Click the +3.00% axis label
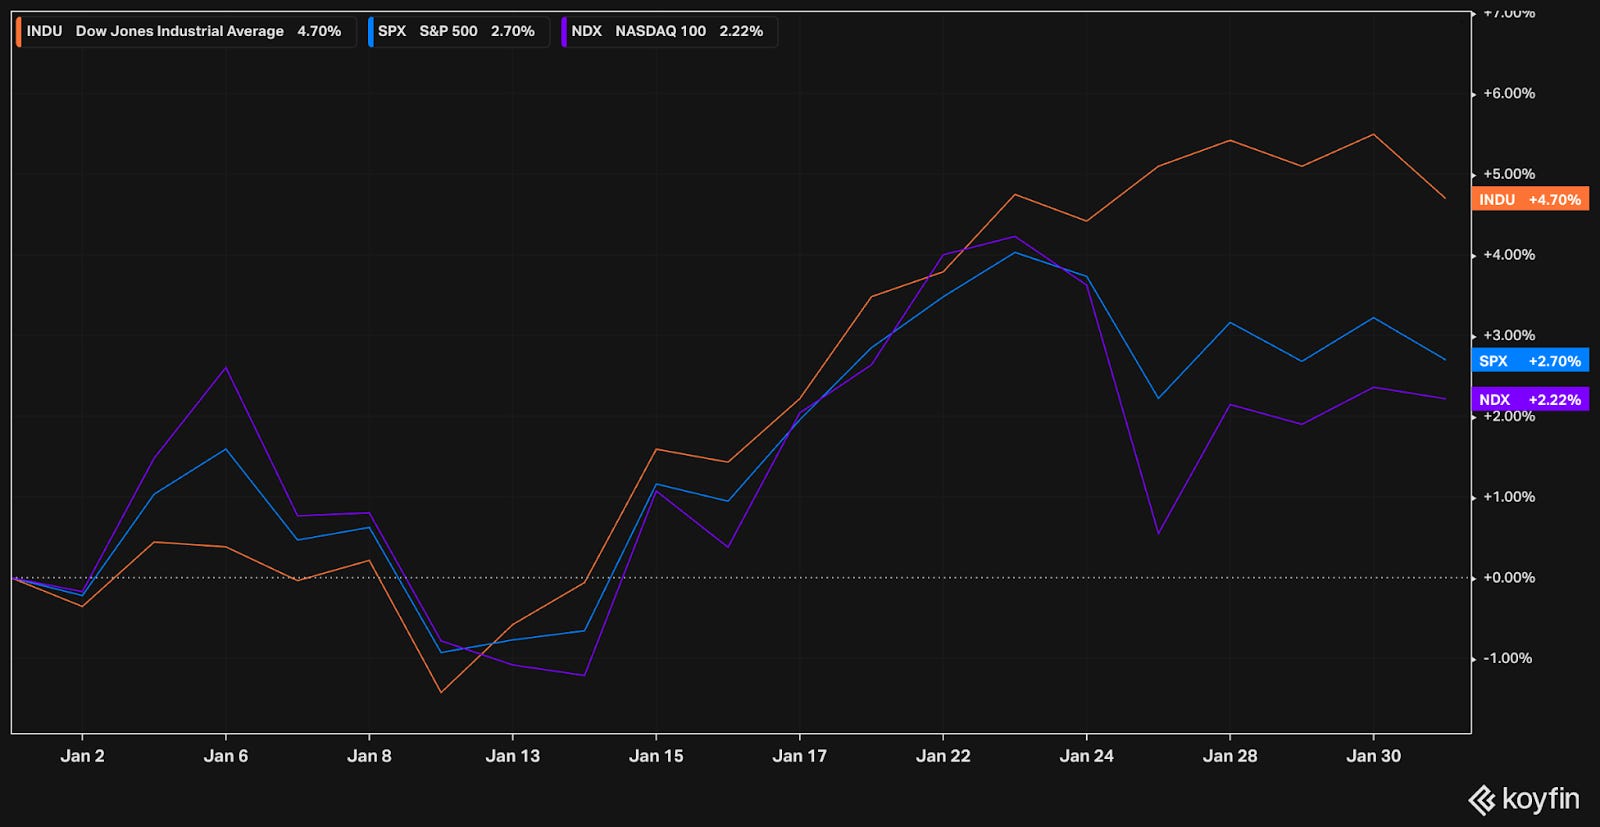Viewport: 1600px width, 827px height. pyautogui.click(x=1509, y=336)
